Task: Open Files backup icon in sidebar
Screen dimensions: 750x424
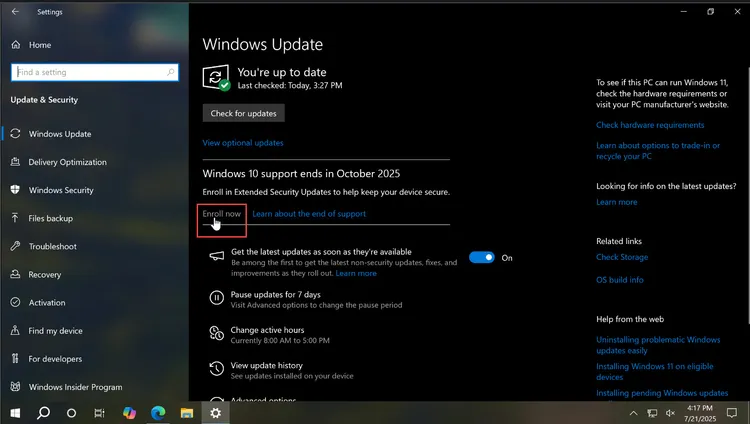Action: (15, 218)
